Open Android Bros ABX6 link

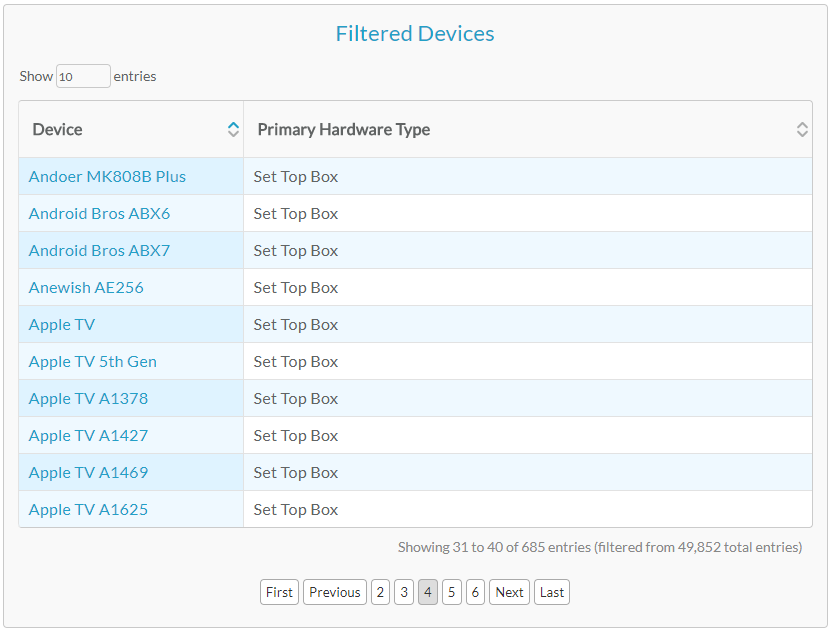click(99, 213)
